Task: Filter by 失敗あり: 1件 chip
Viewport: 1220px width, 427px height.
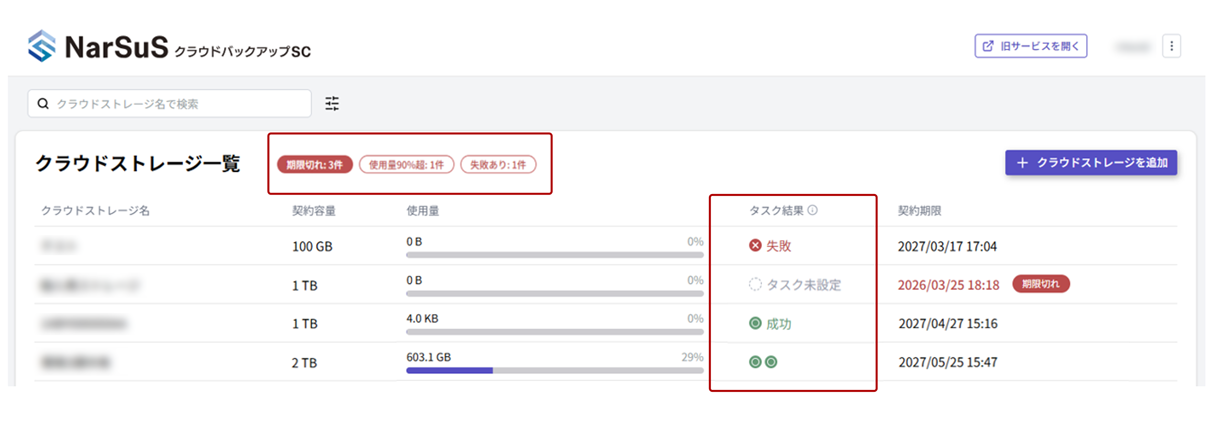Action: click(x=498, y=164)
